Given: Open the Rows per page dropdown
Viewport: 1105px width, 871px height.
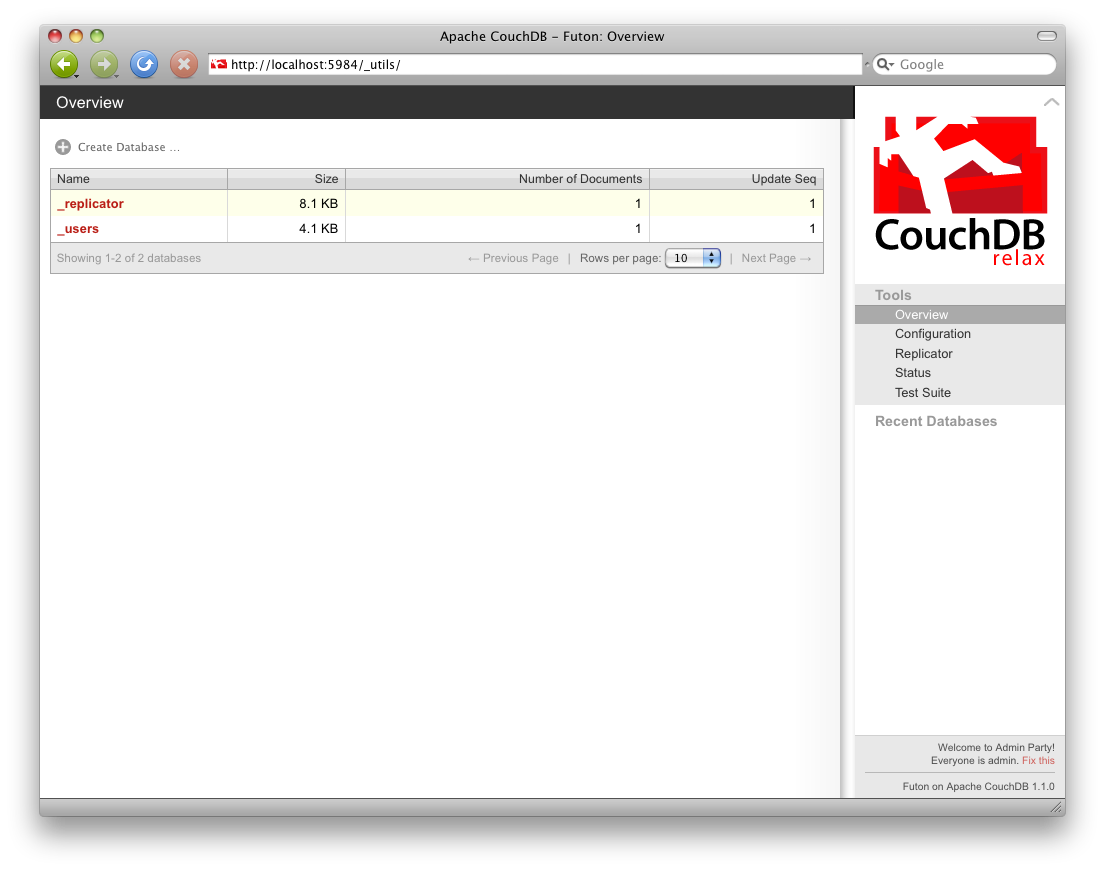Looking at the screenshot, I should coord(693,258).
